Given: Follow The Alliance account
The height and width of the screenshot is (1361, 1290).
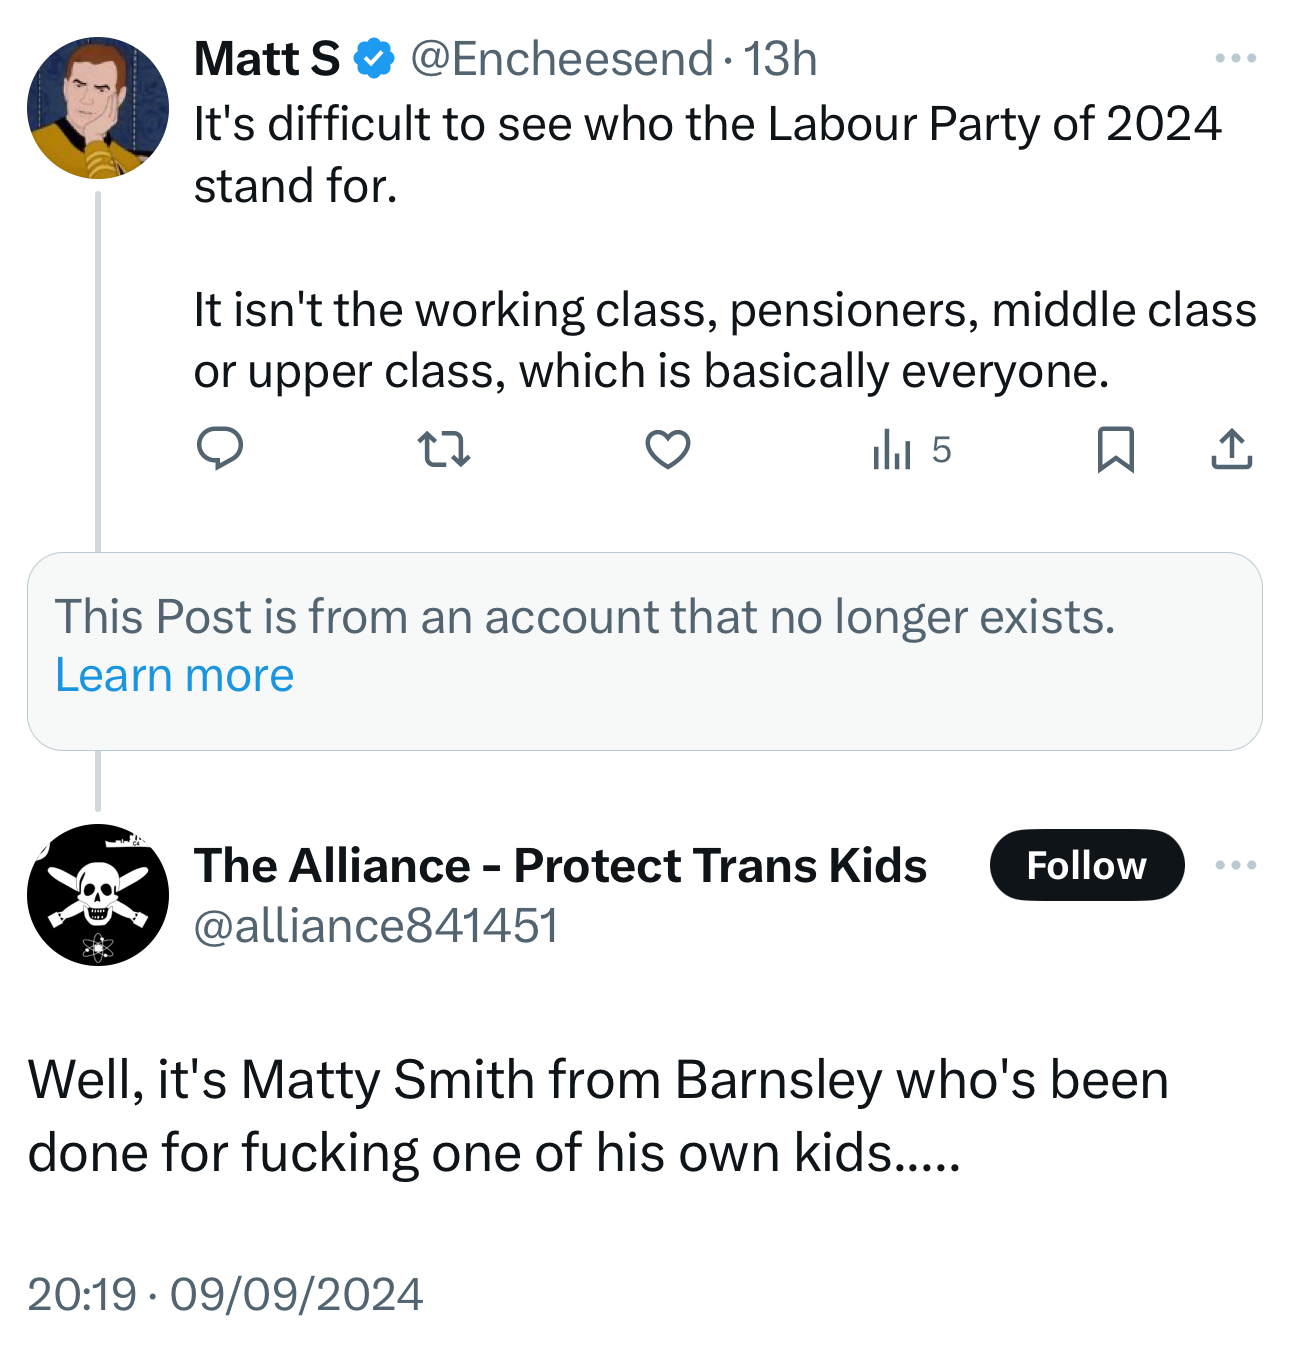Looking at the screenshot, I should [x=1086, y=865].
